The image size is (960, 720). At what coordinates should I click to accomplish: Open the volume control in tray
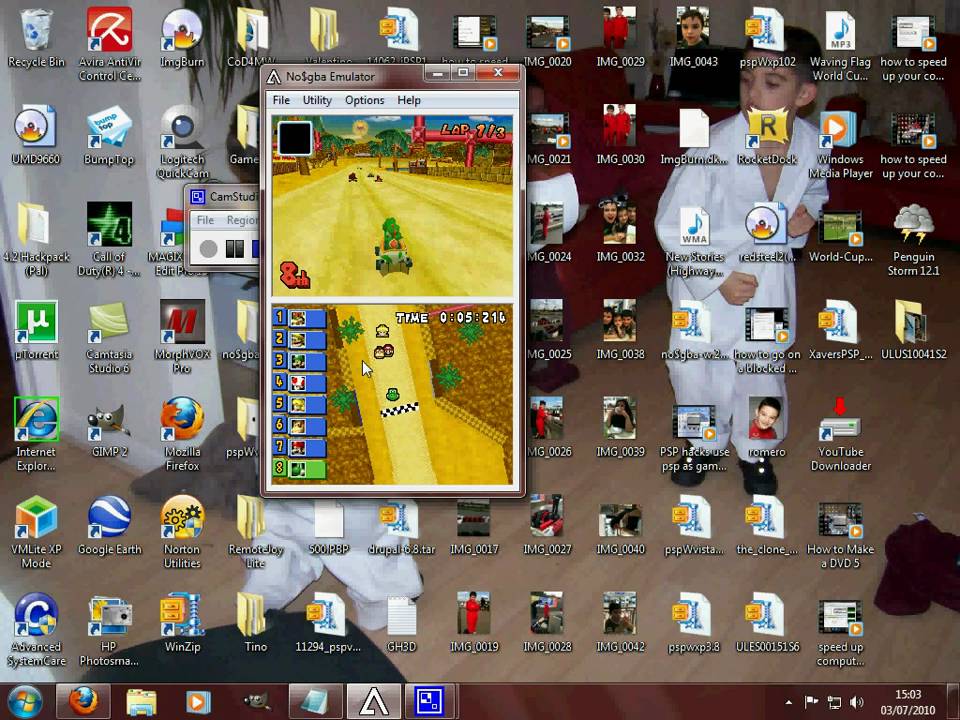(x=857, y=702)
